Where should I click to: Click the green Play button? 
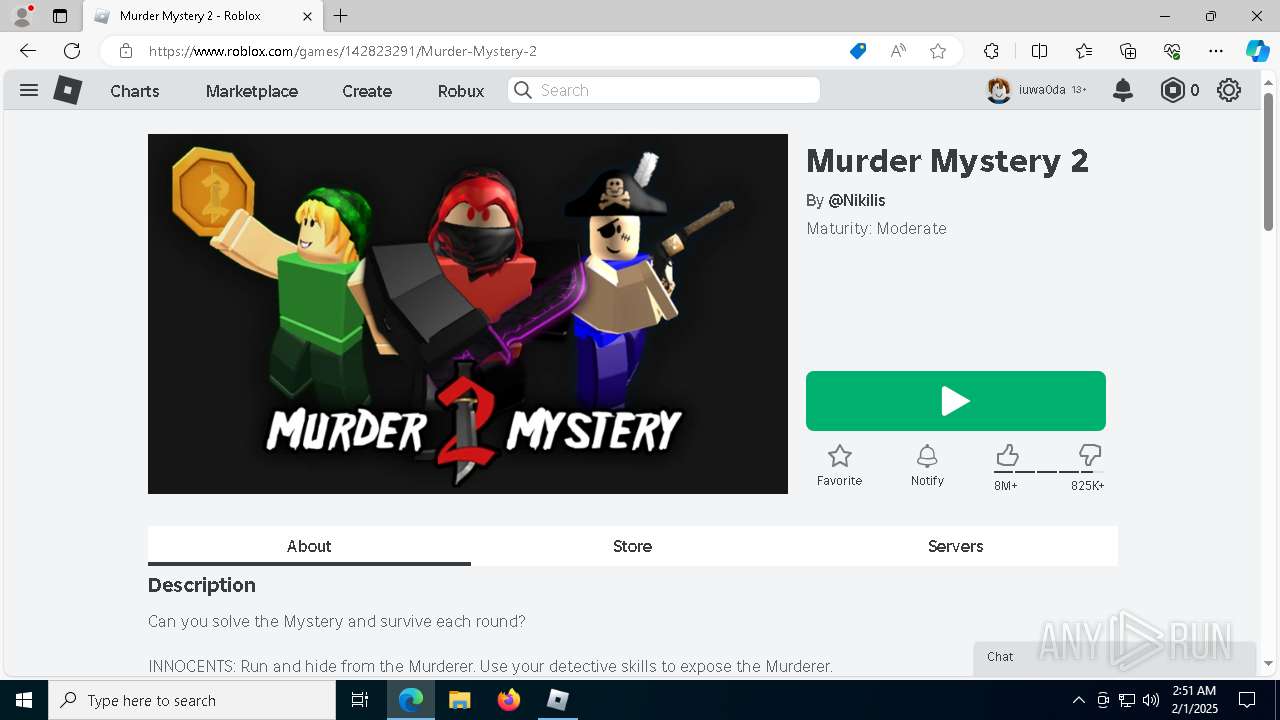[x=956, y=401]
